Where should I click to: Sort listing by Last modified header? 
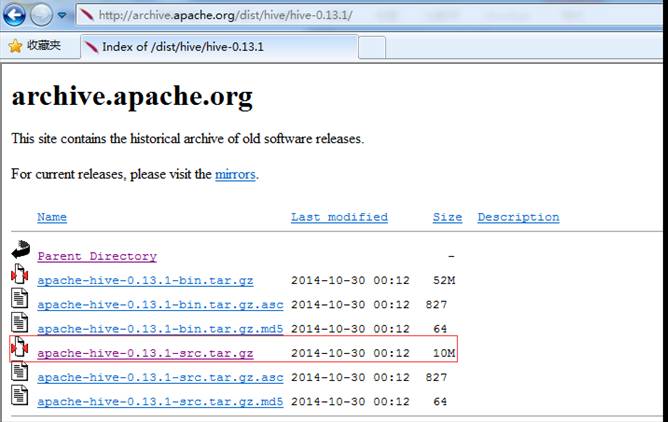339,217
